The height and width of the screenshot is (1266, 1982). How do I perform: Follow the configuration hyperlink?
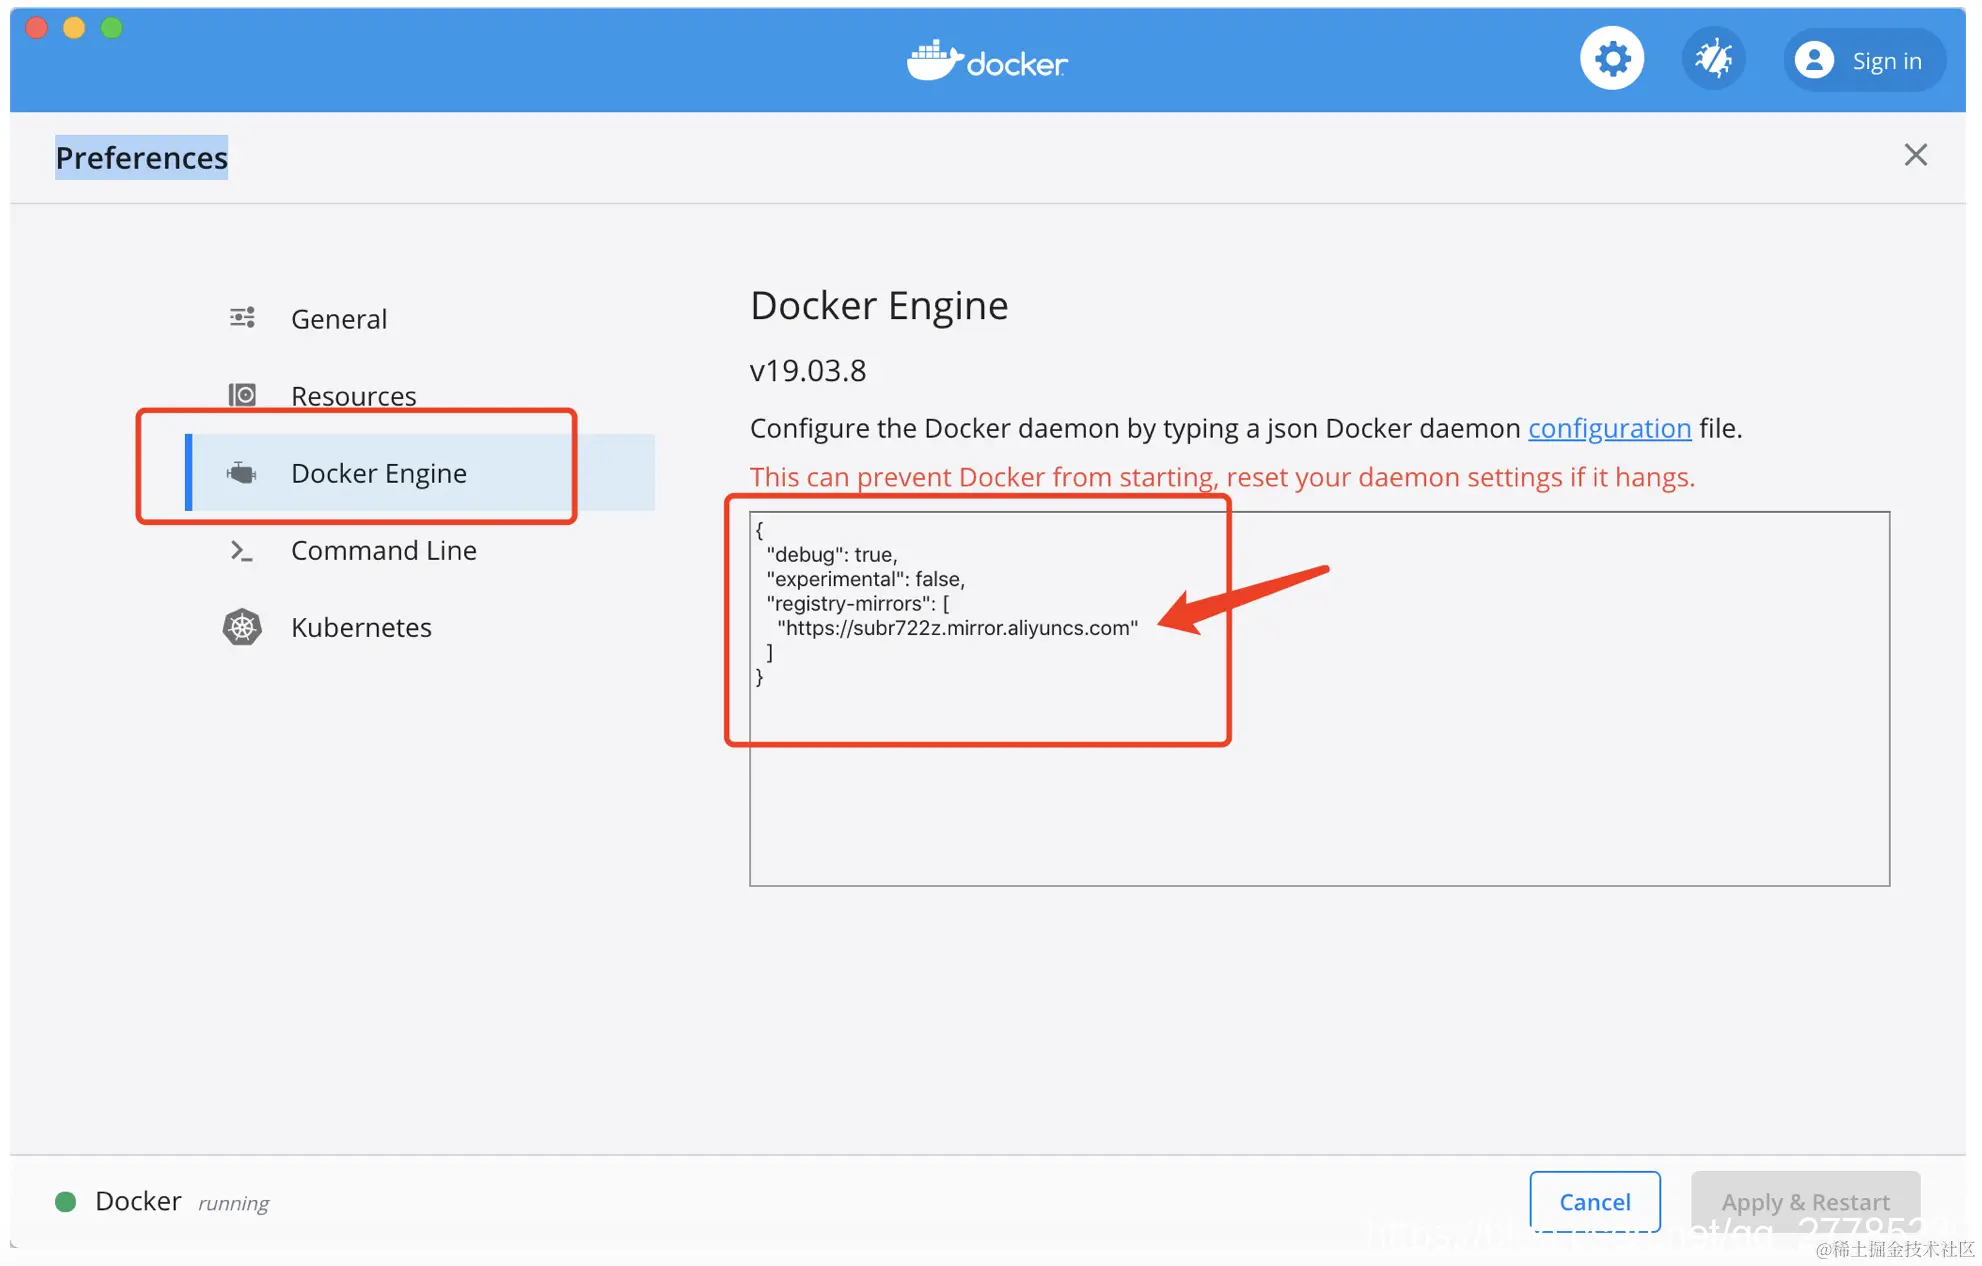pyautogui.click(x=1609, y=428)
